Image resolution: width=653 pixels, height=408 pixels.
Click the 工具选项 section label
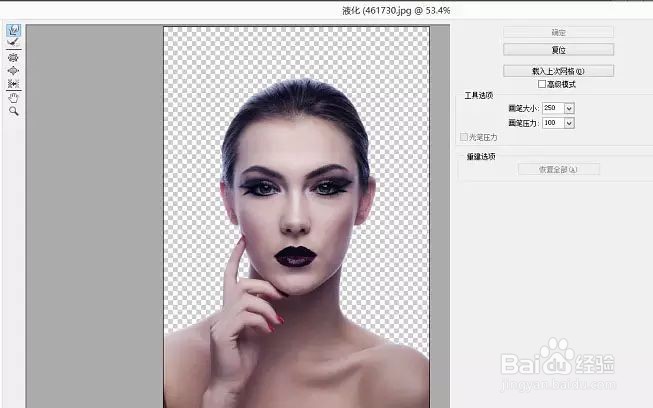(479, 95)
